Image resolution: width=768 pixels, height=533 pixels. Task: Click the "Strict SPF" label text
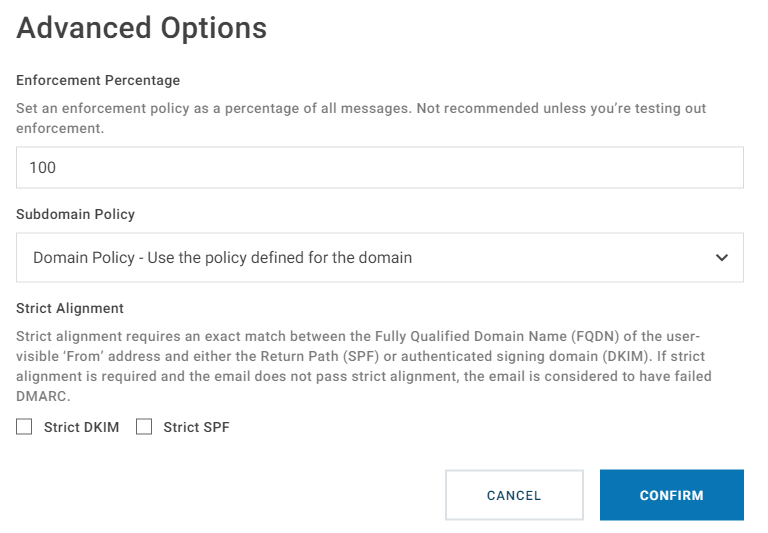pyautogui.click(x=196, y=428)
